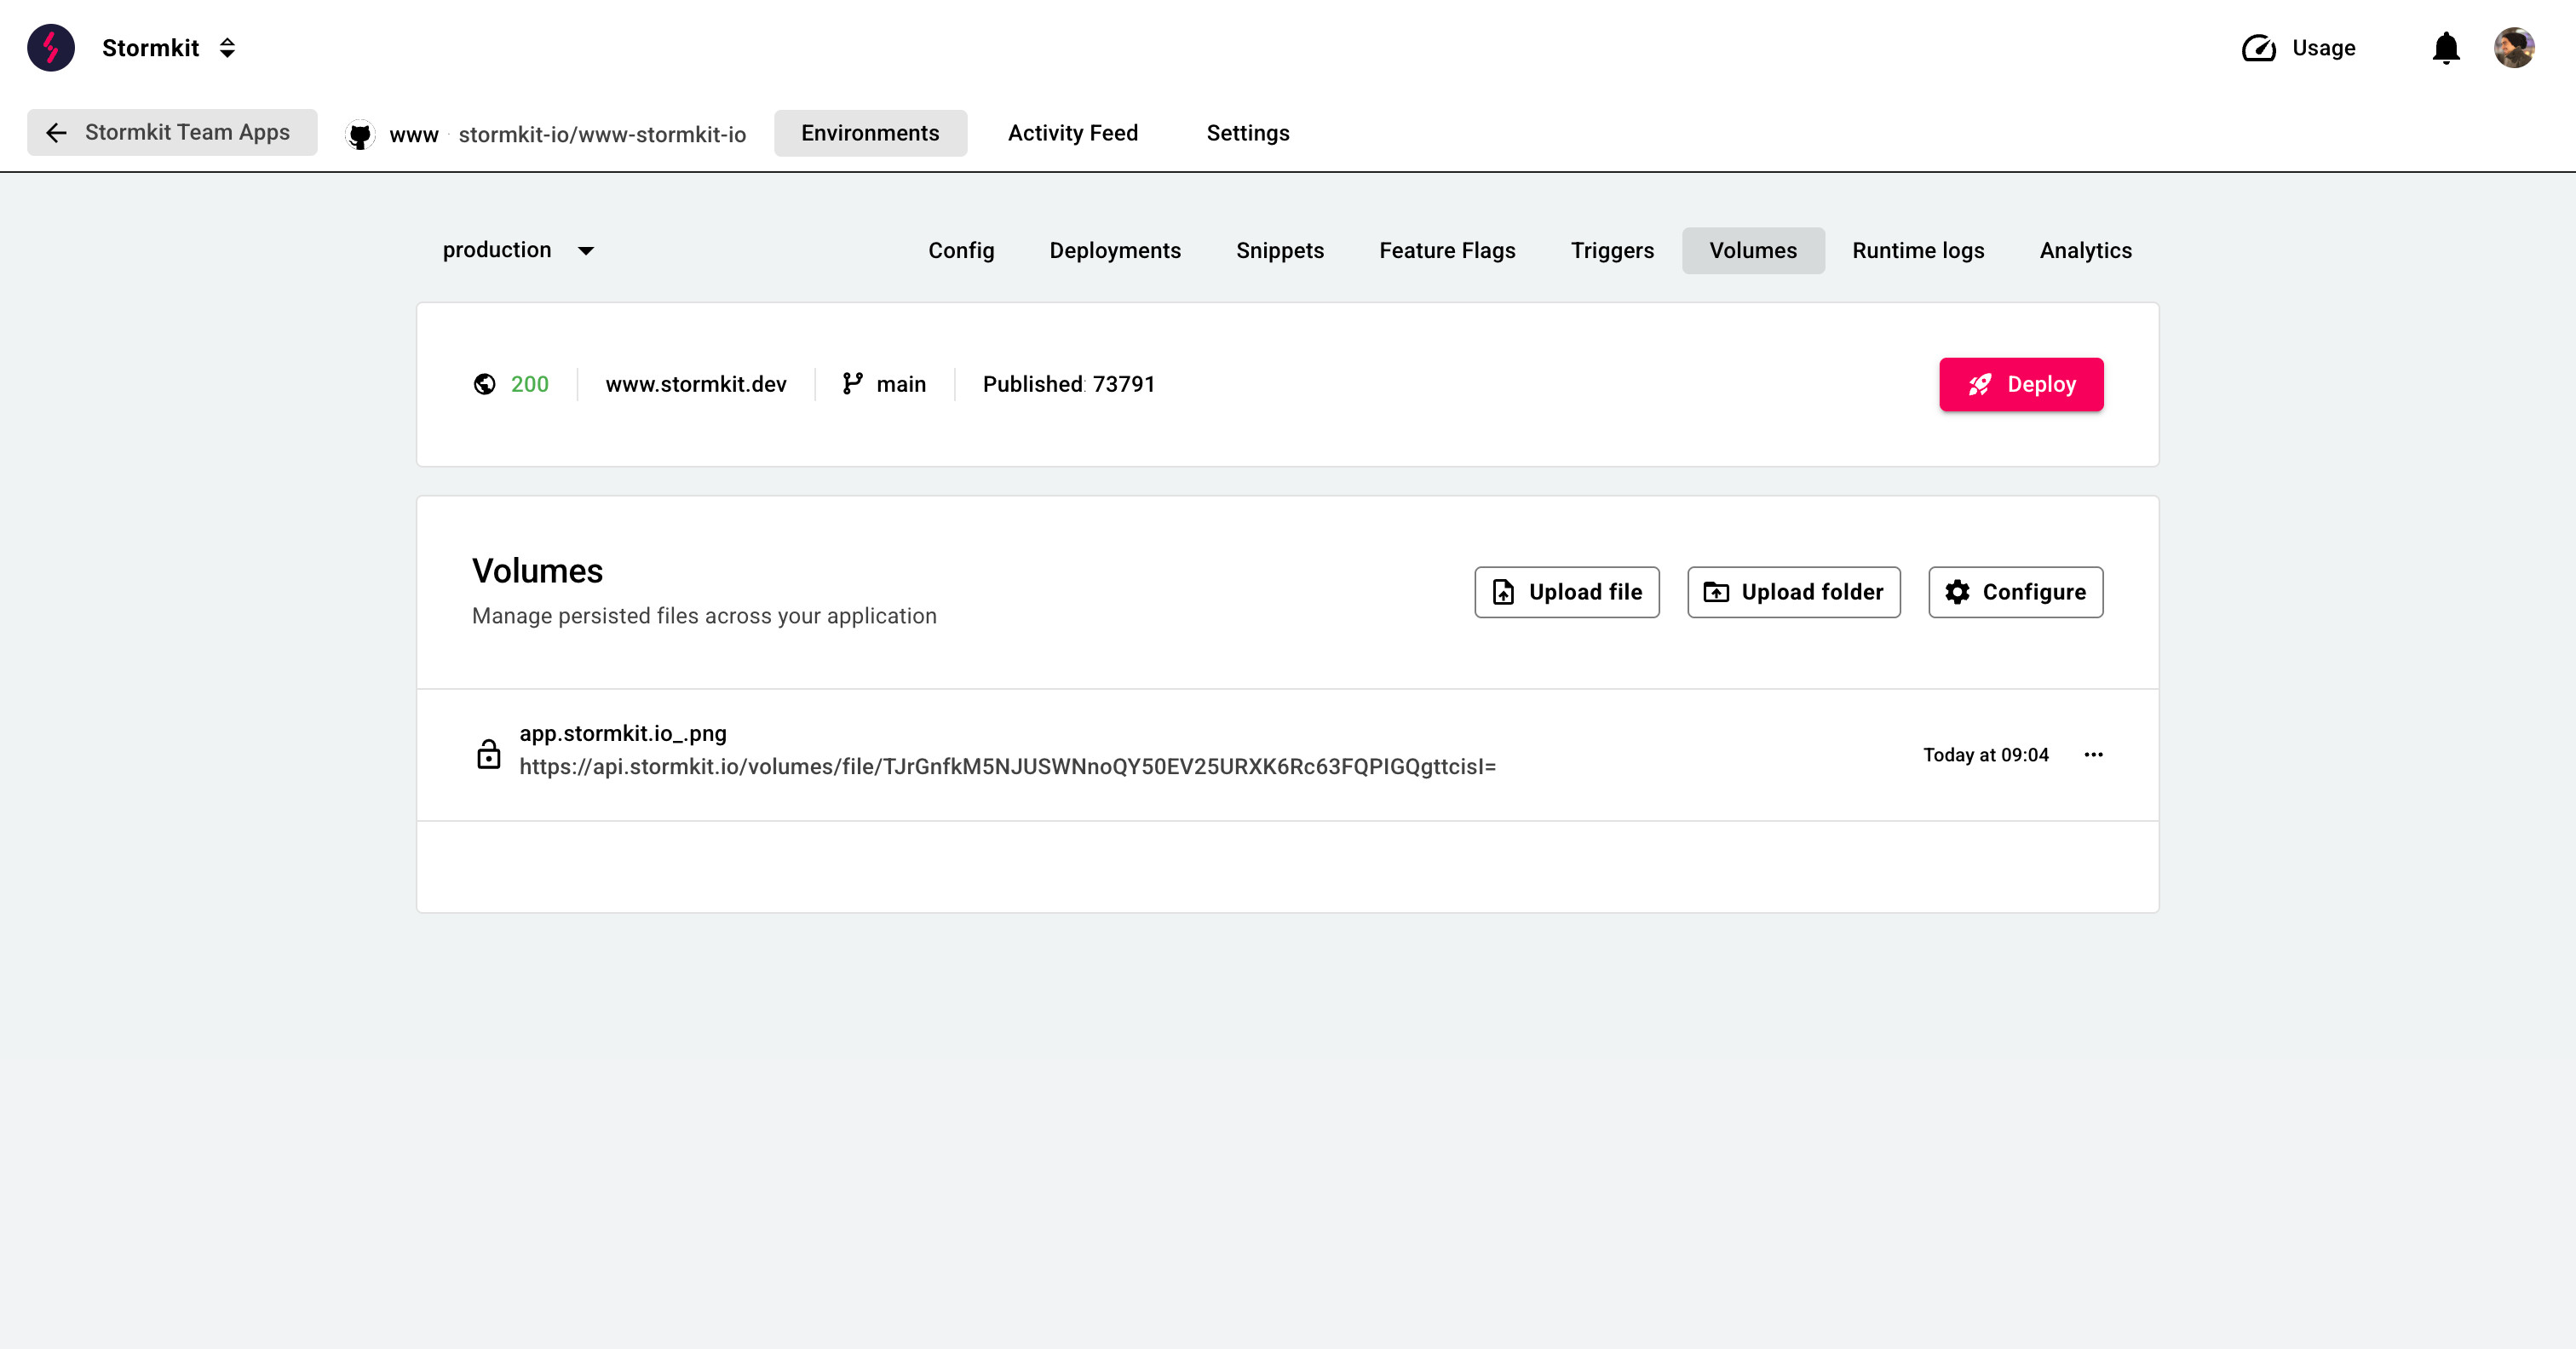Image resolution: width=2576 pixels, height=1349 pixels.
Task: Click the deploy rocket icon button
Action: [1981, 383]
